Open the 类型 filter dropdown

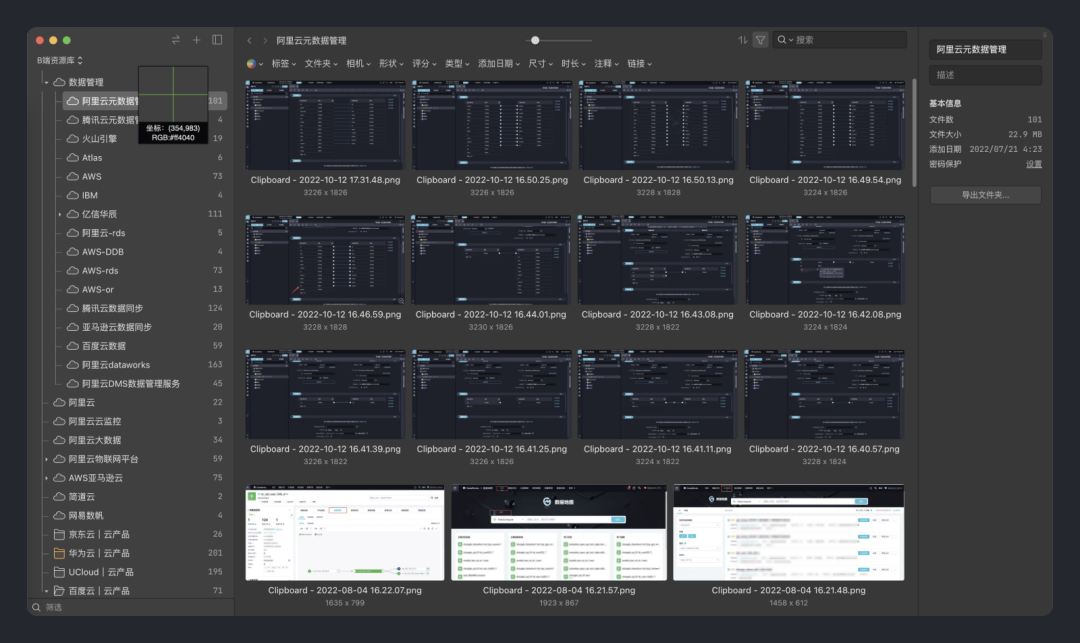coord(457,63)
